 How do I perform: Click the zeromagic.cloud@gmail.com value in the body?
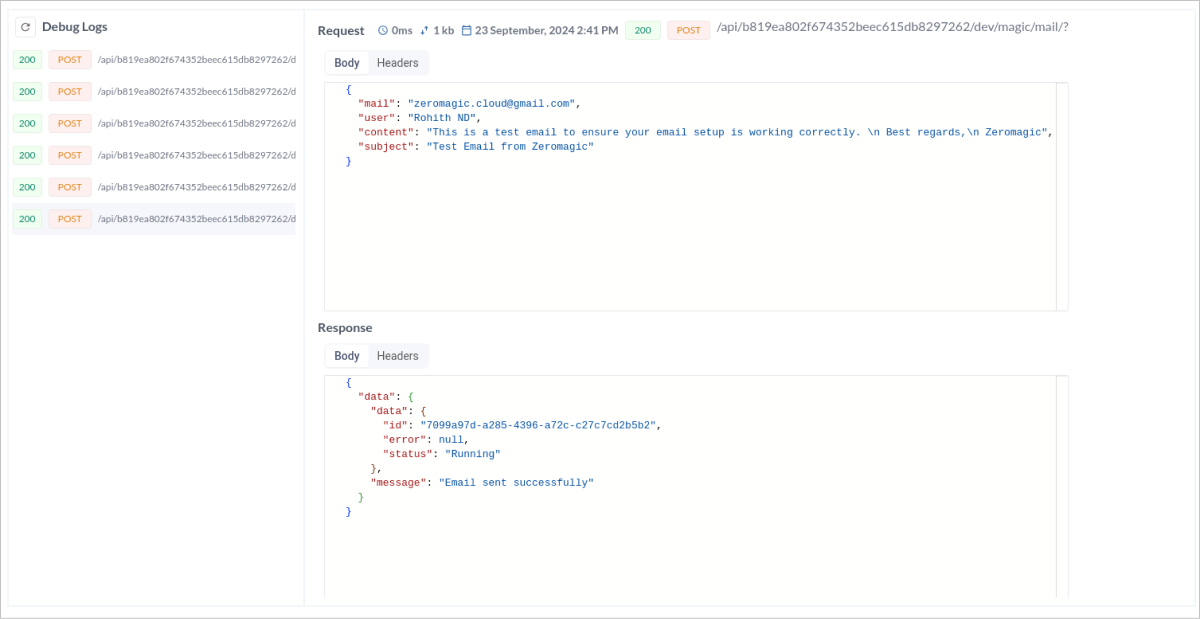pyautogui.click(x=492, y=102)
